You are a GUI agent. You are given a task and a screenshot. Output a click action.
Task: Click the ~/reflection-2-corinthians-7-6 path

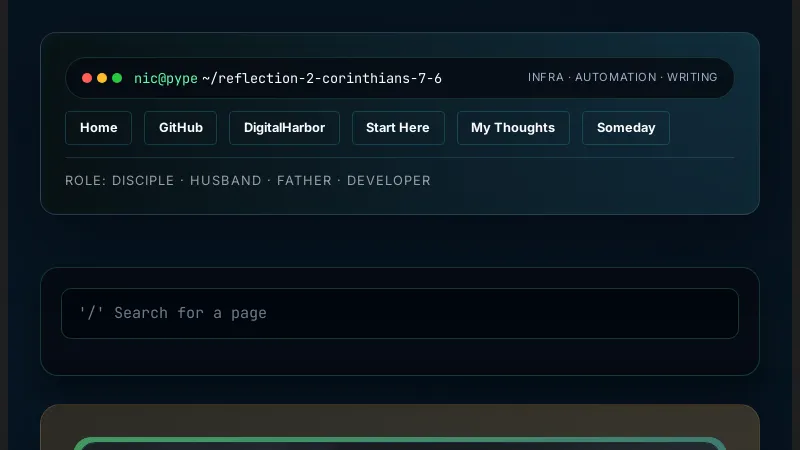[322, 78]
